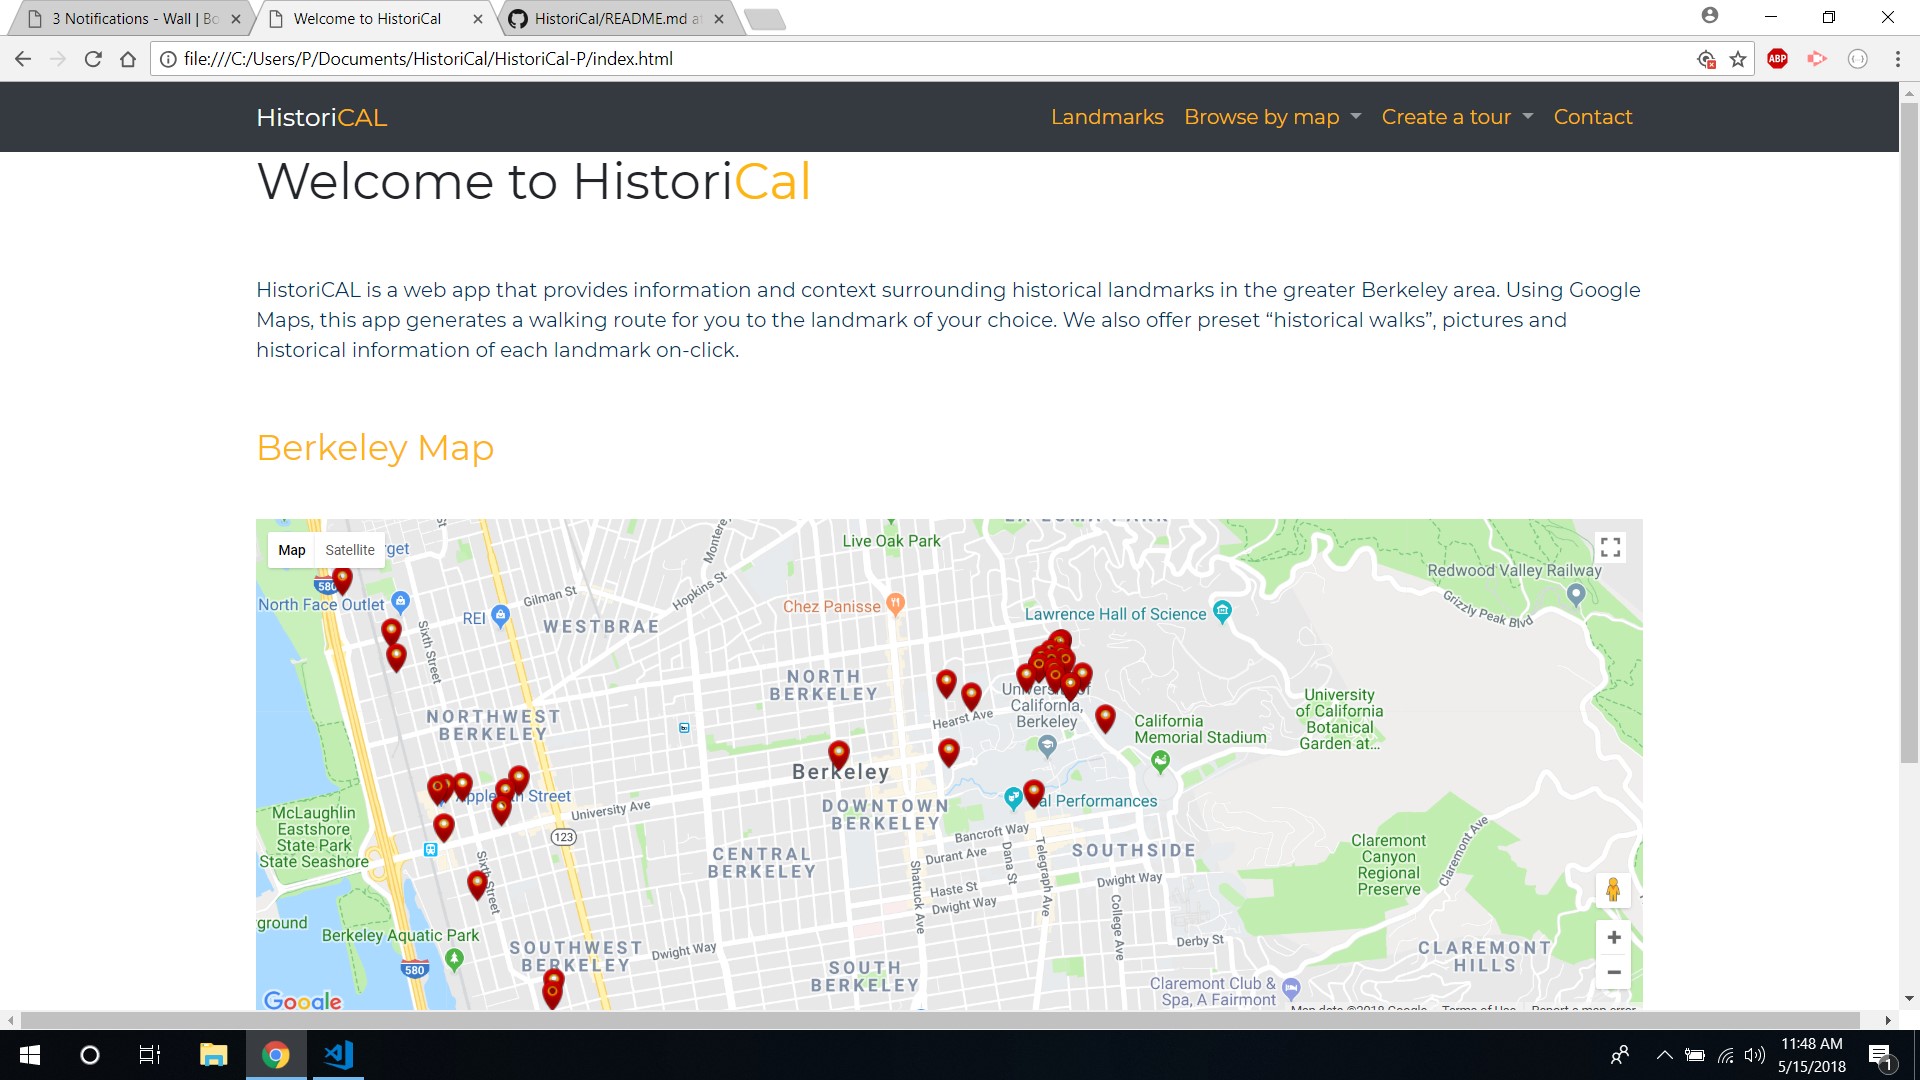This screenshot has width=1920, height=1080.
Task: Bookmark this page with the star
Action: pyautogui.click(x=1738, y=58)
